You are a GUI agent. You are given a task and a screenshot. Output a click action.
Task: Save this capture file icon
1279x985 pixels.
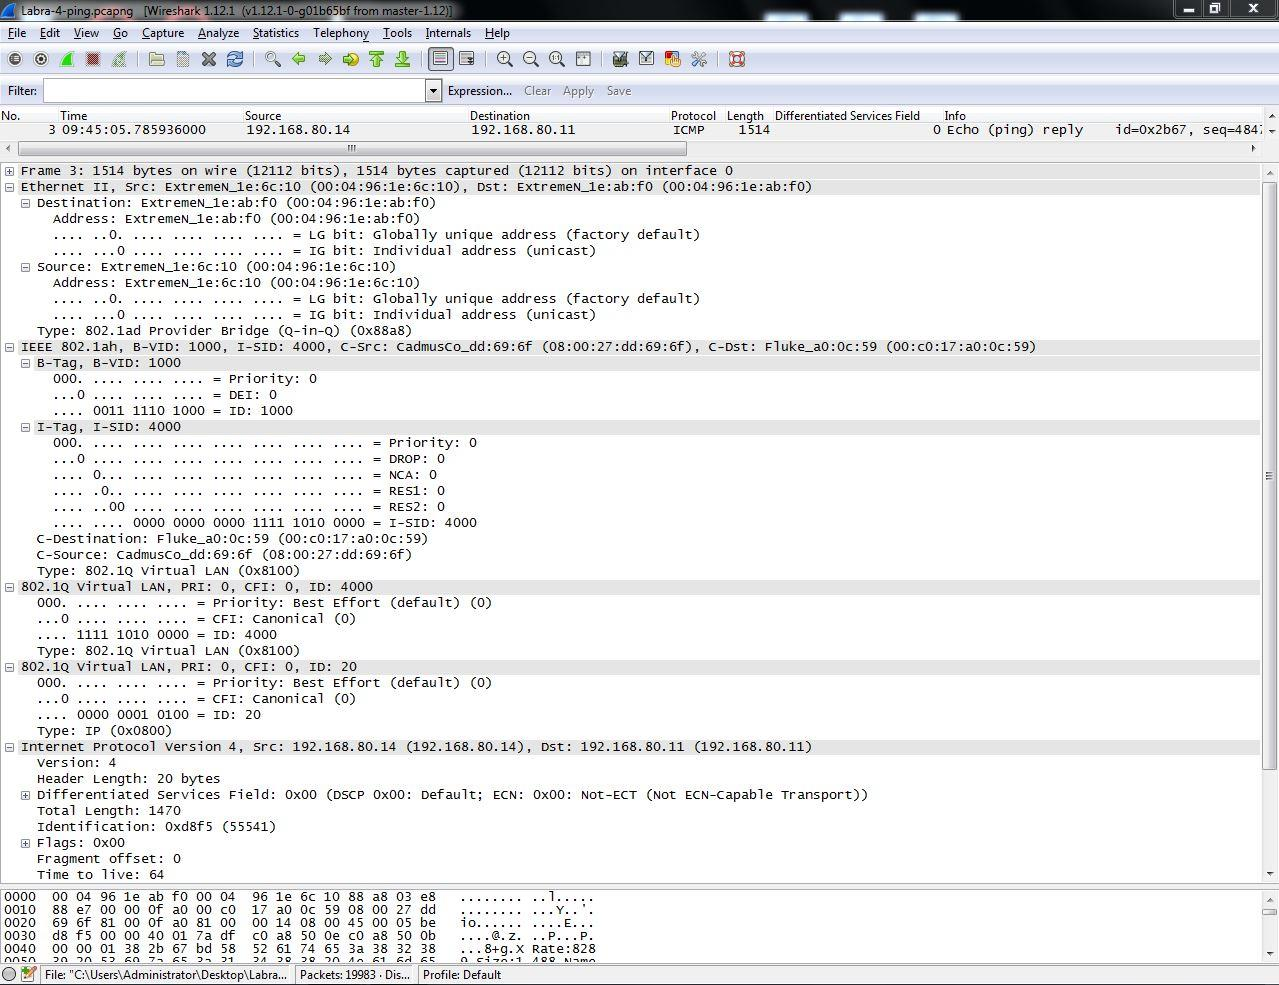pos(183,59)
